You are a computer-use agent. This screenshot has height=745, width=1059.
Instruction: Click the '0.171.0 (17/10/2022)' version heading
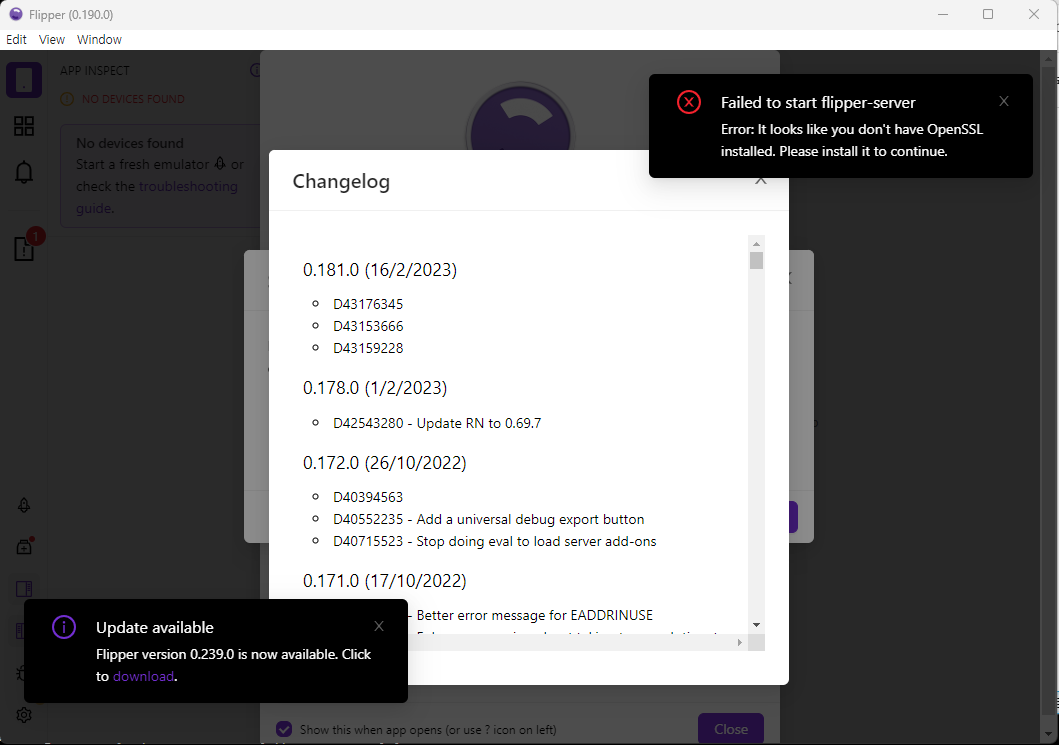pyautogui.click(x=384, y=581)
